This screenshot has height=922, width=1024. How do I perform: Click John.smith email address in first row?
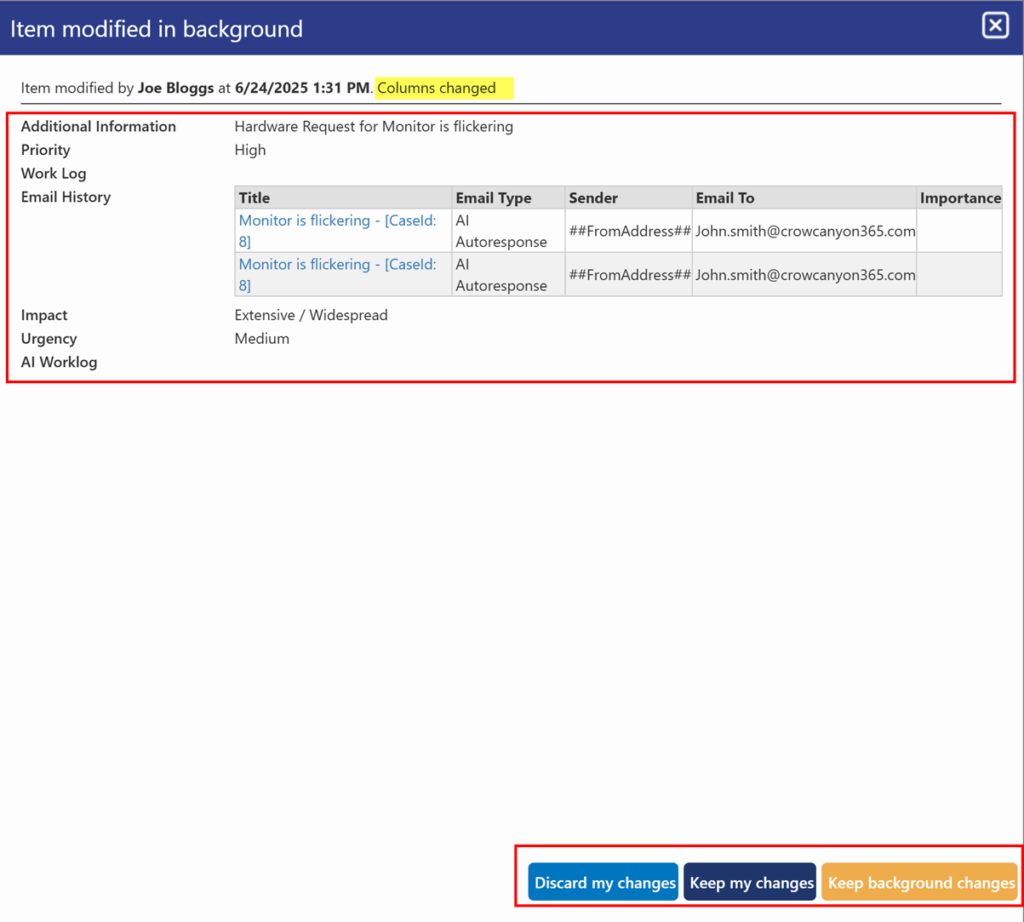(805, 230)
